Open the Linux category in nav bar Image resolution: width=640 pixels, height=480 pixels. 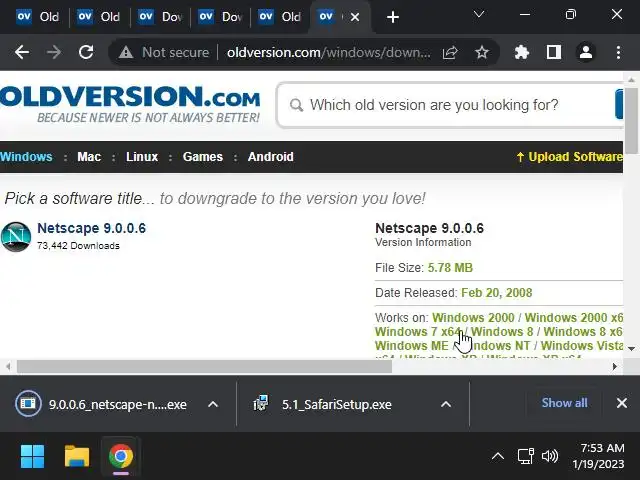pos(142,157)
